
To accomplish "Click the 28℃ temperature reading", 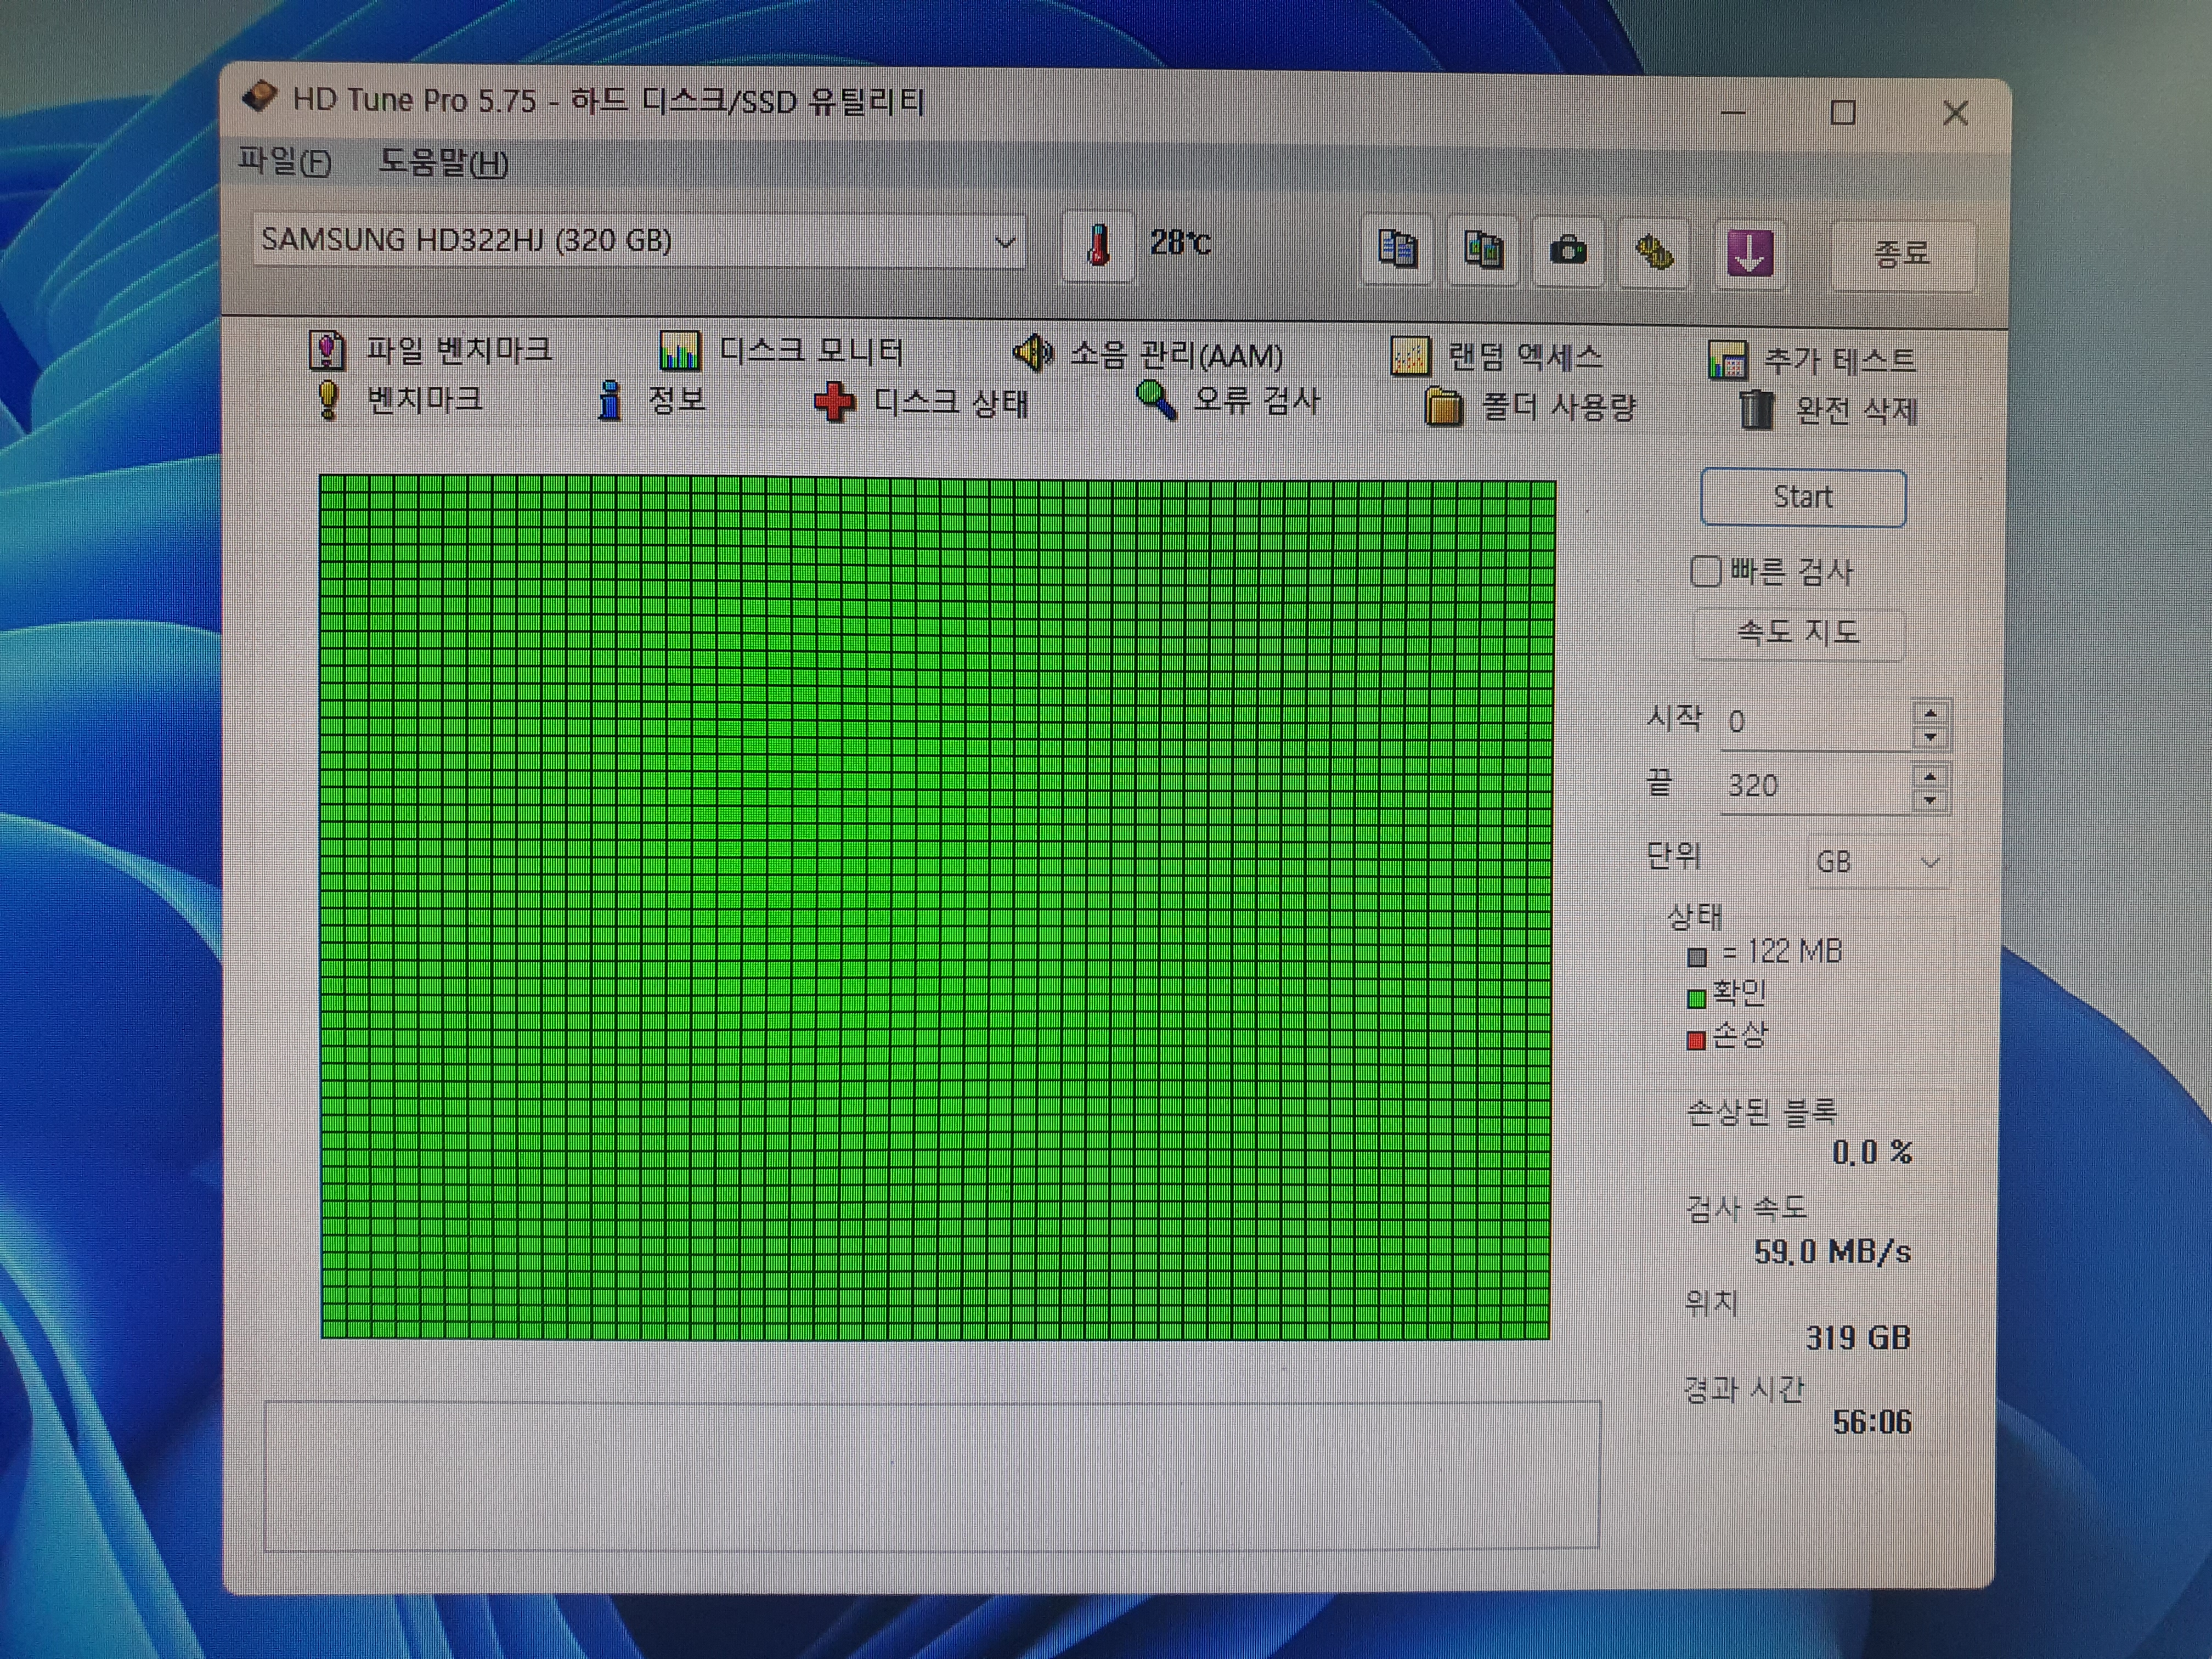I will tap(1180, 242).
